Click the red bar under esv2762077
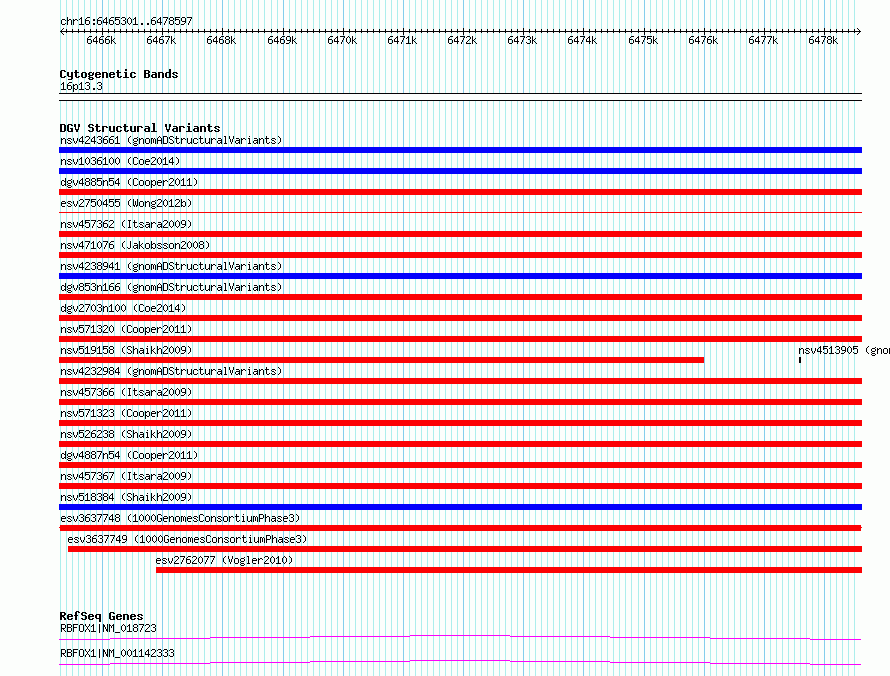 [509, 570]
